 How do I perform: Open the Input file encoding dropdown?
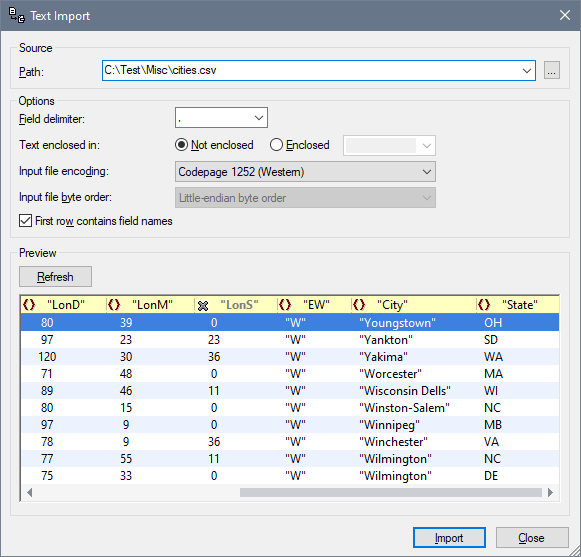[x=305, y=172]
